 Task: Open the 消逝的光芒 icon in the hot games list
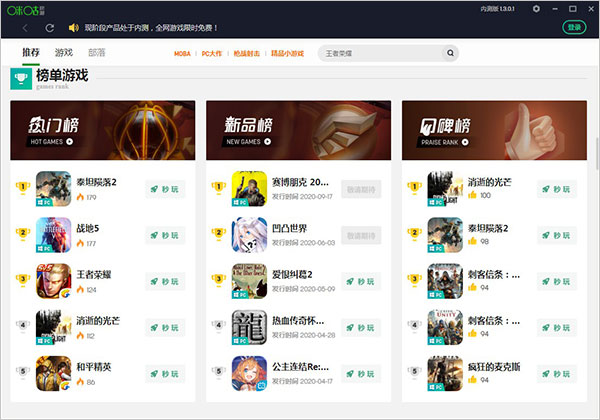pos(53,327)
